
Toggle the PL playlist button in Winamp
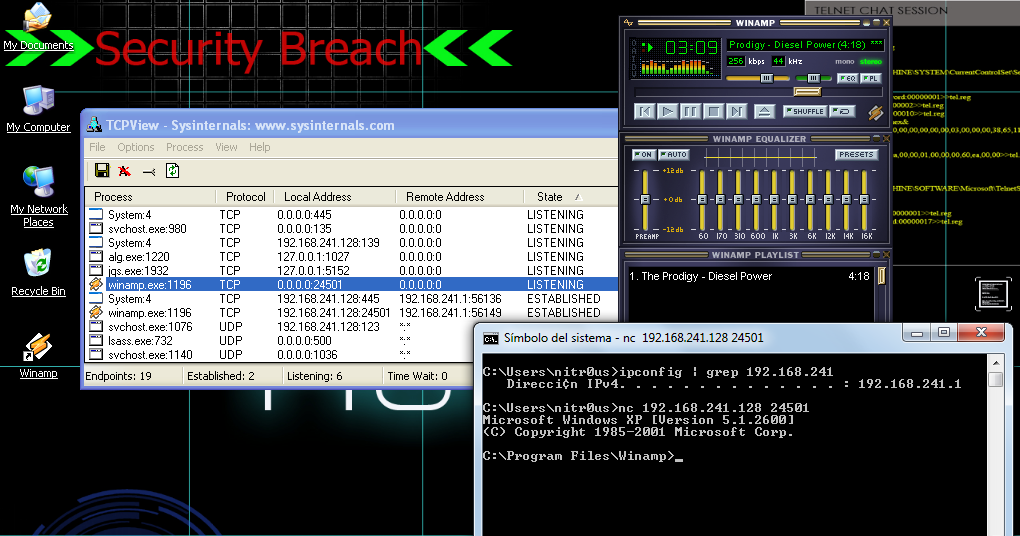(x=870, y=79)
